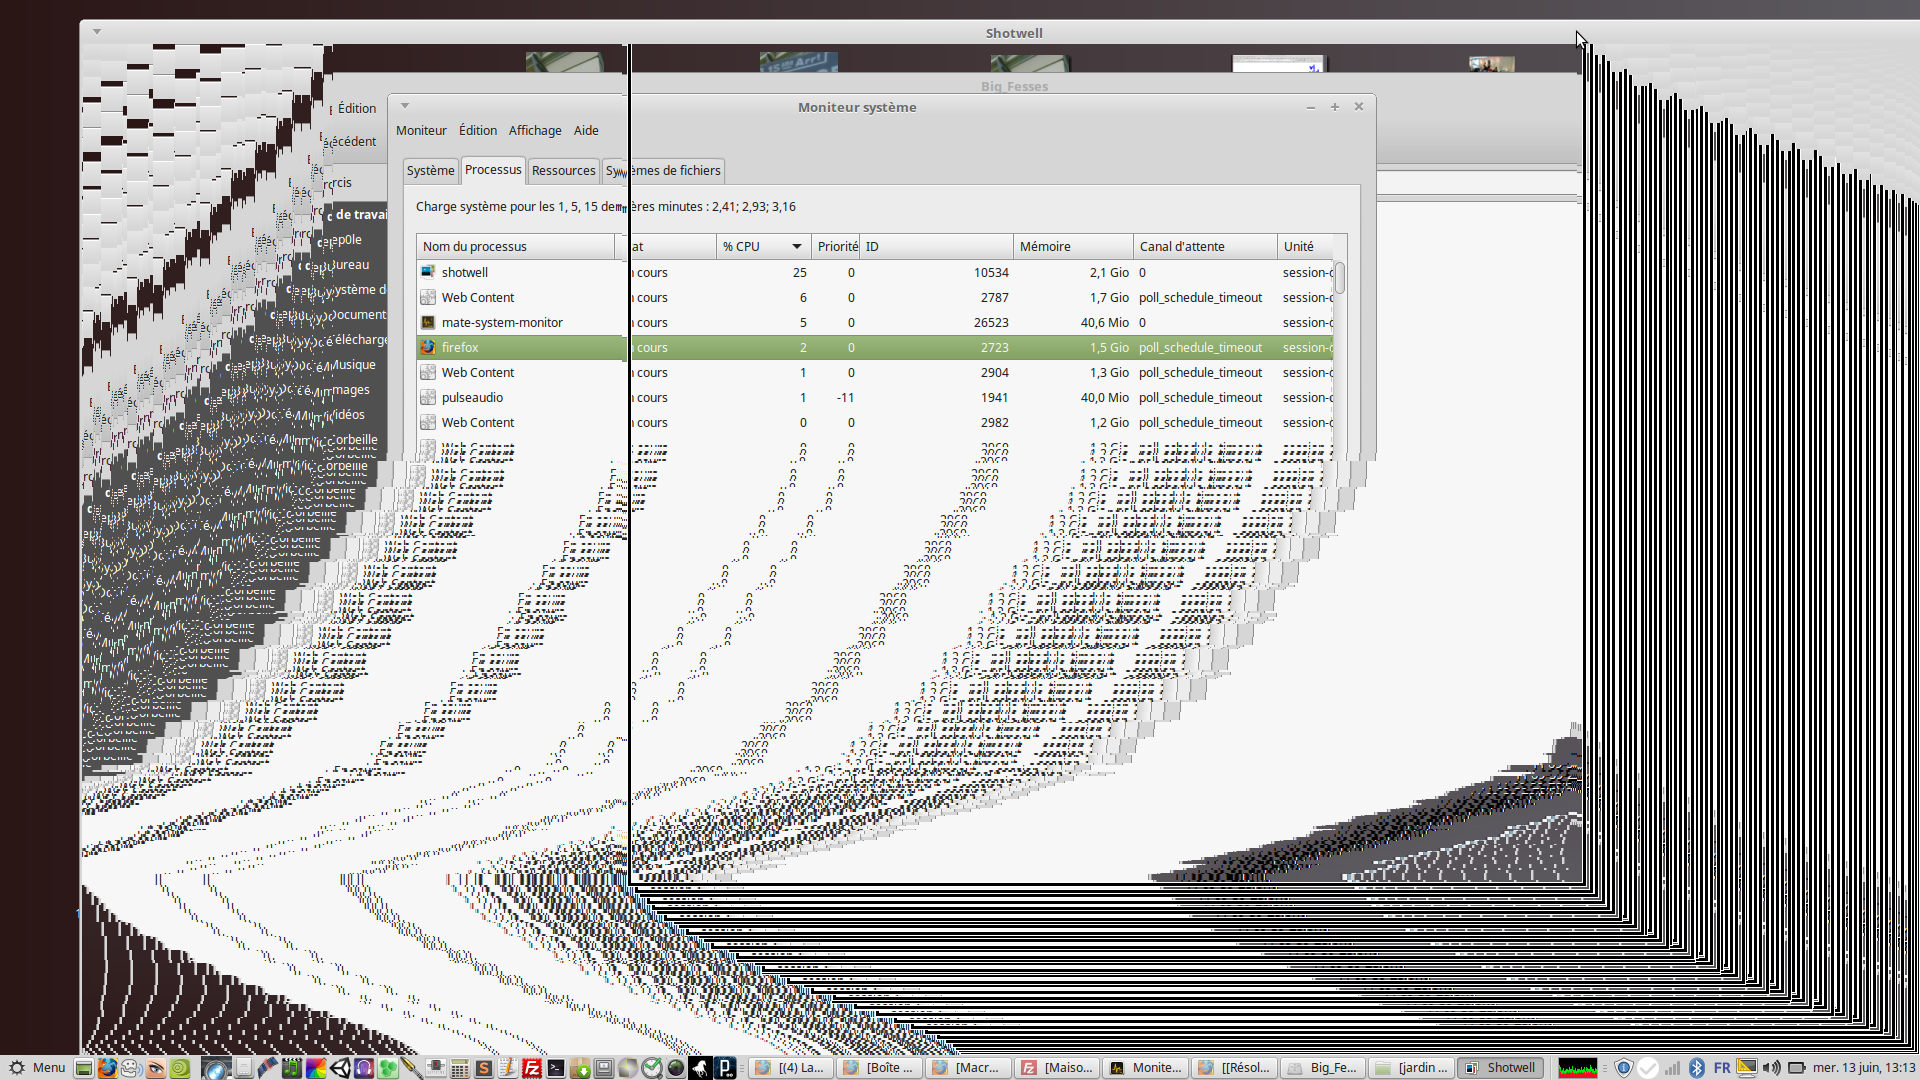The image size is (1920, 1080).
Task: Click the battery indicator icon
Action: [x=1796, y=1068]
